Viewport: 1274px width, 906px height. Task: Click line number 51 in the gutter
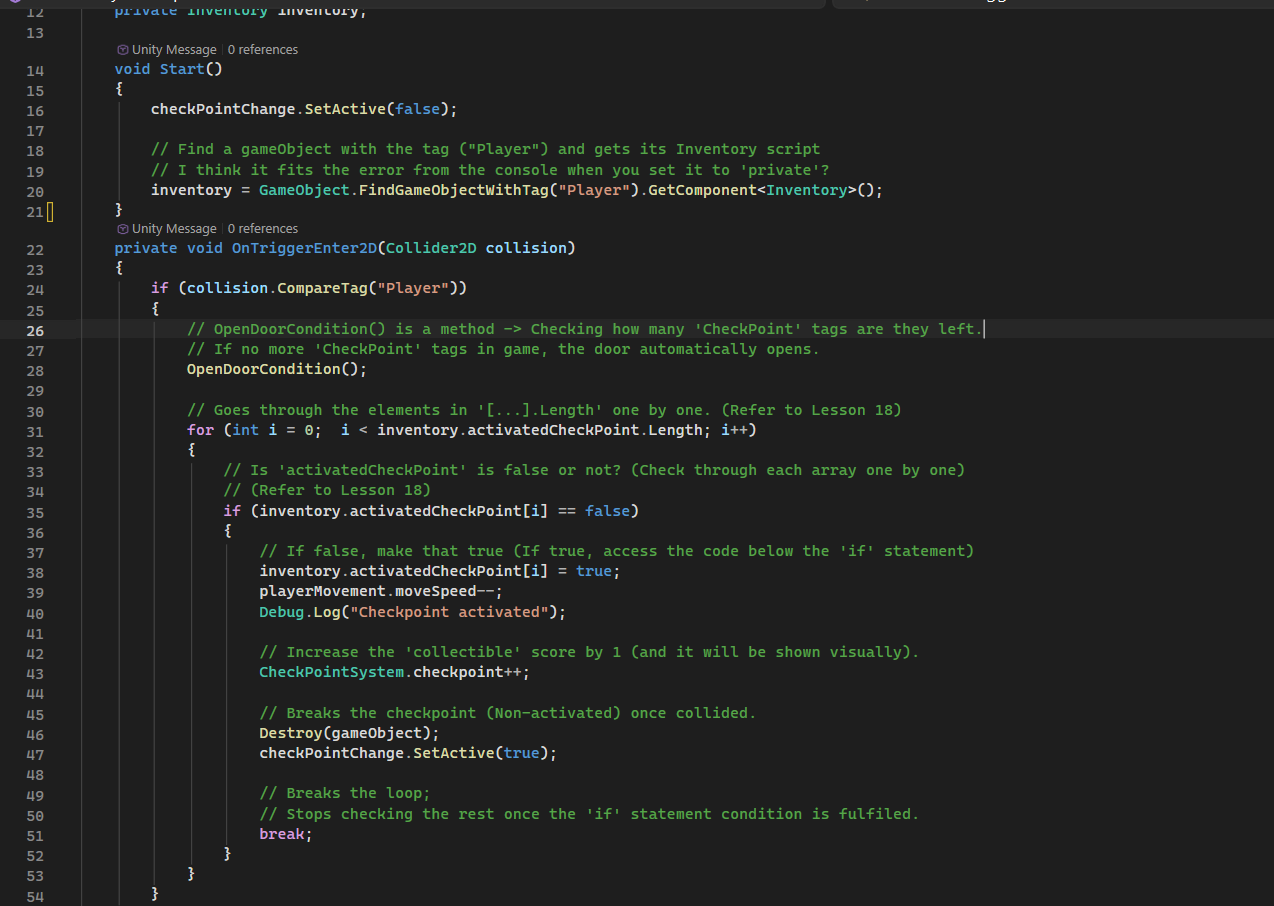[x=35, y=835]
